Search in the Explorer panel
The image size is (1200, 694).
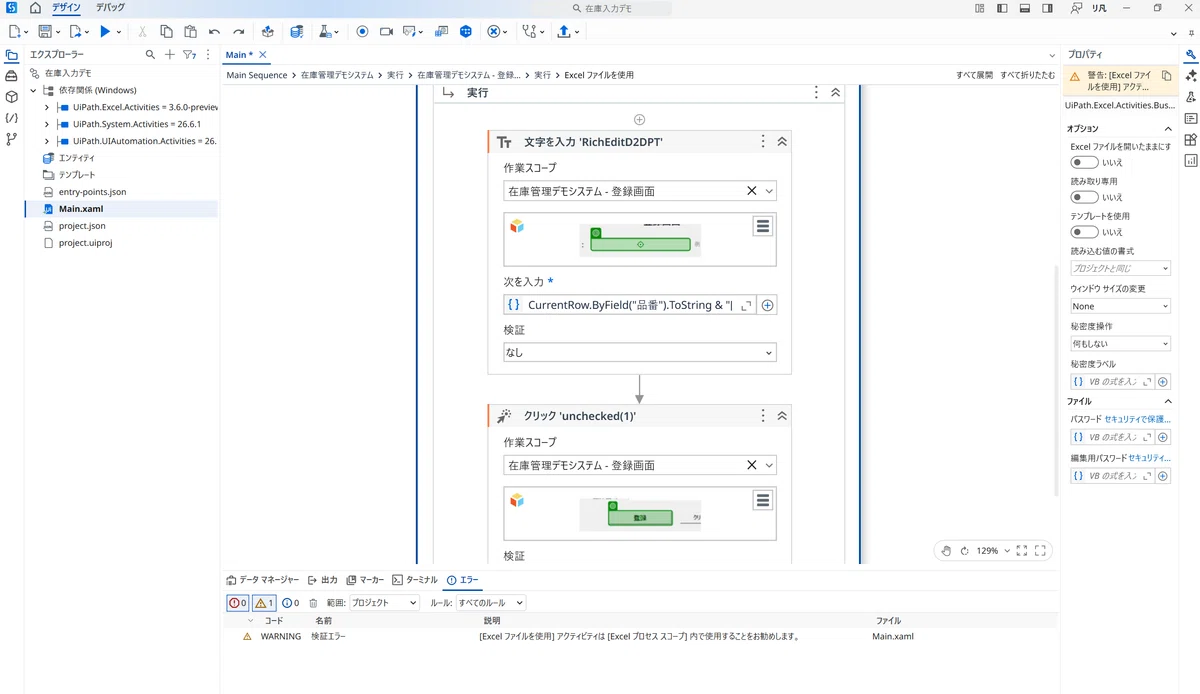[x=151, y=55]
